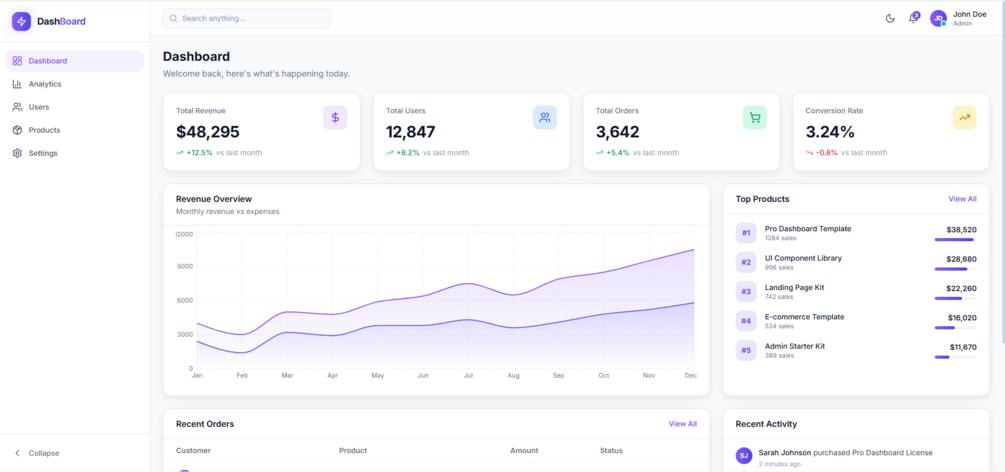Click the Status column header
The height and width of the screenshot is (472, 1005).
tap(611, 450)
